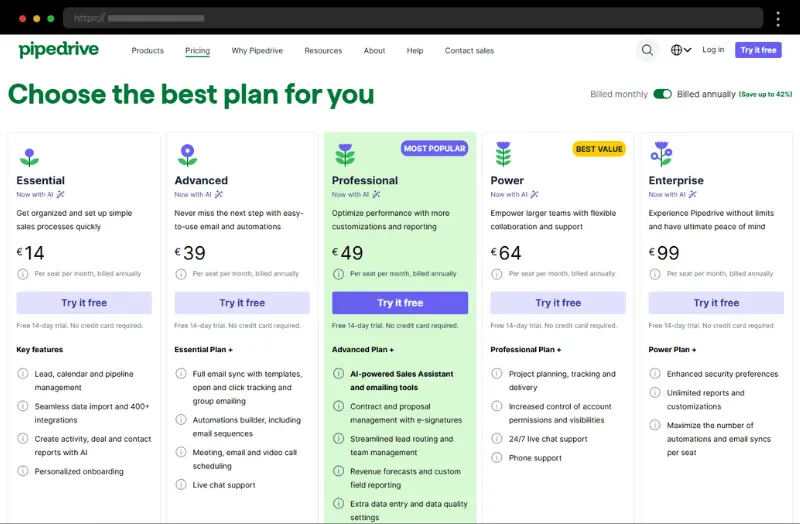Click the Pipedrive logo

pyautogui.click(x=59, y=49)
